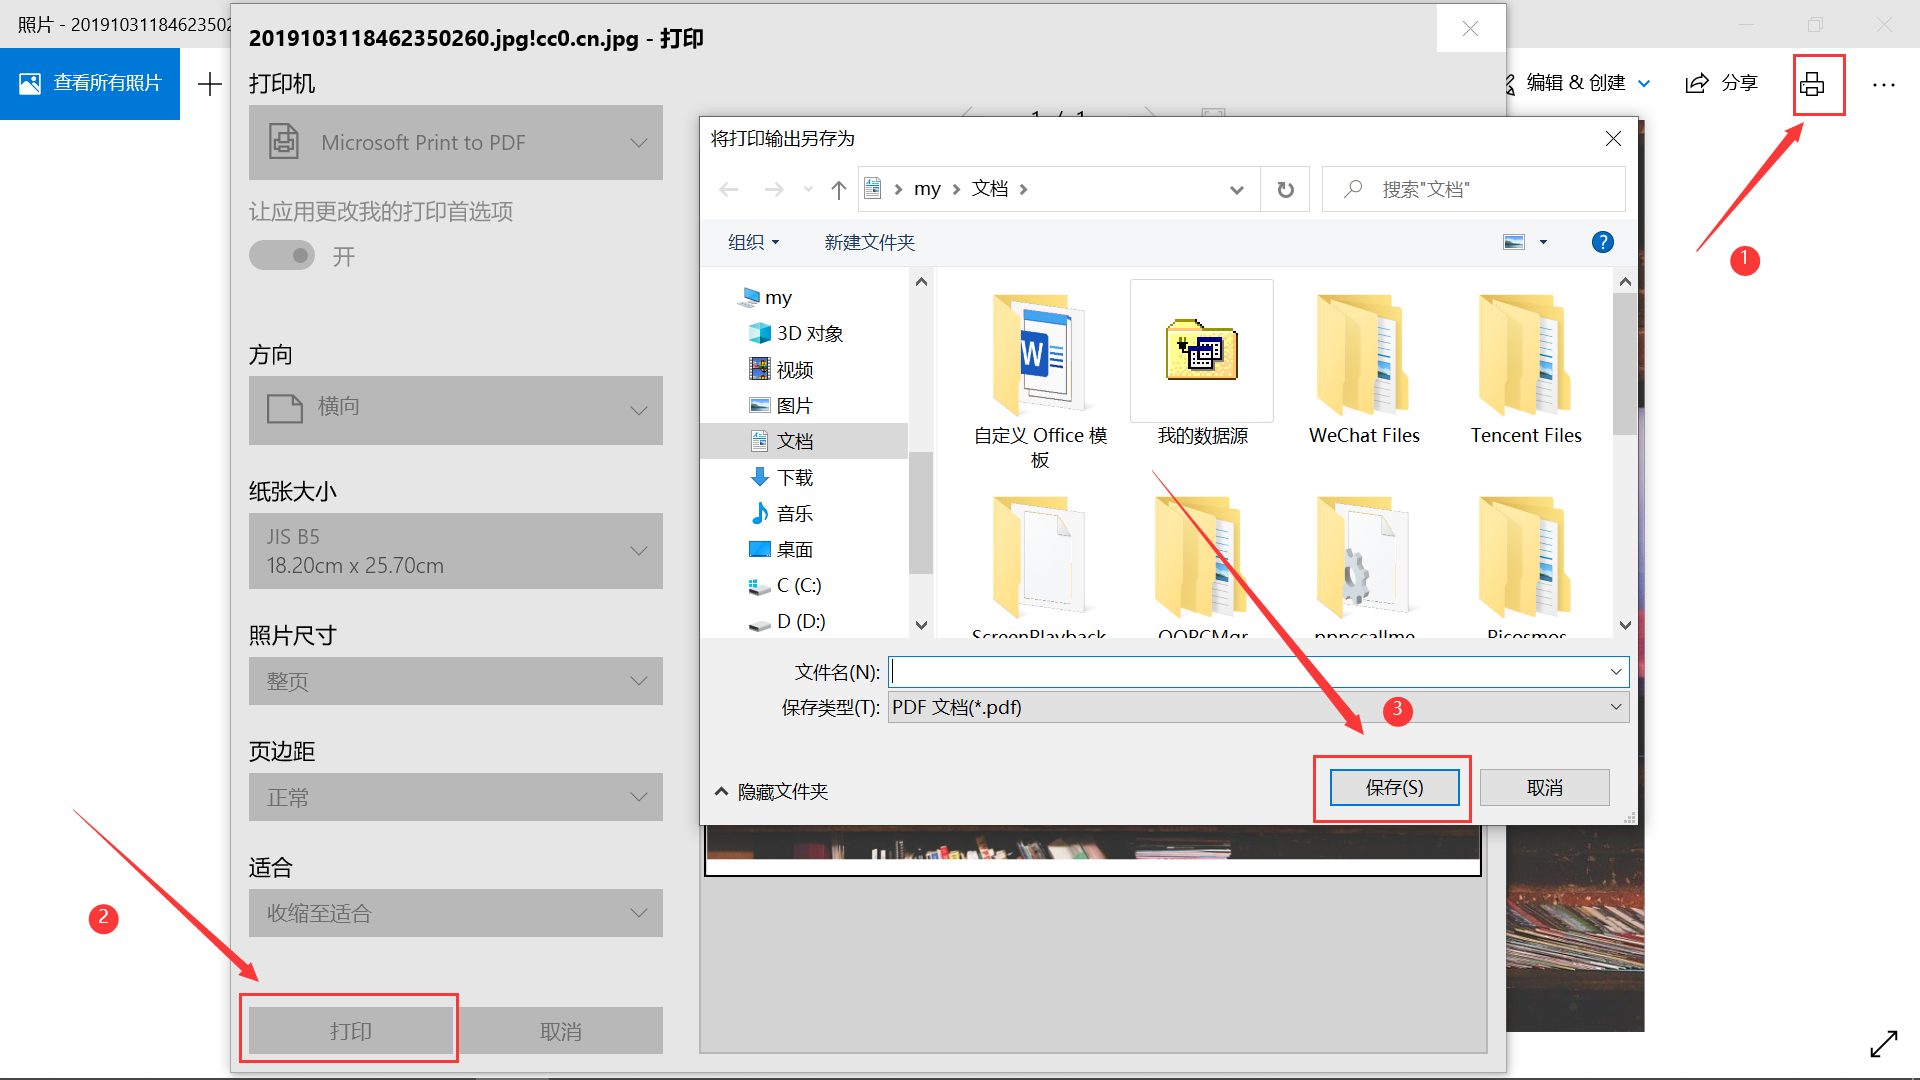
Task: Select 自定义 Office 模板 folder
Action: point(1040,380)
